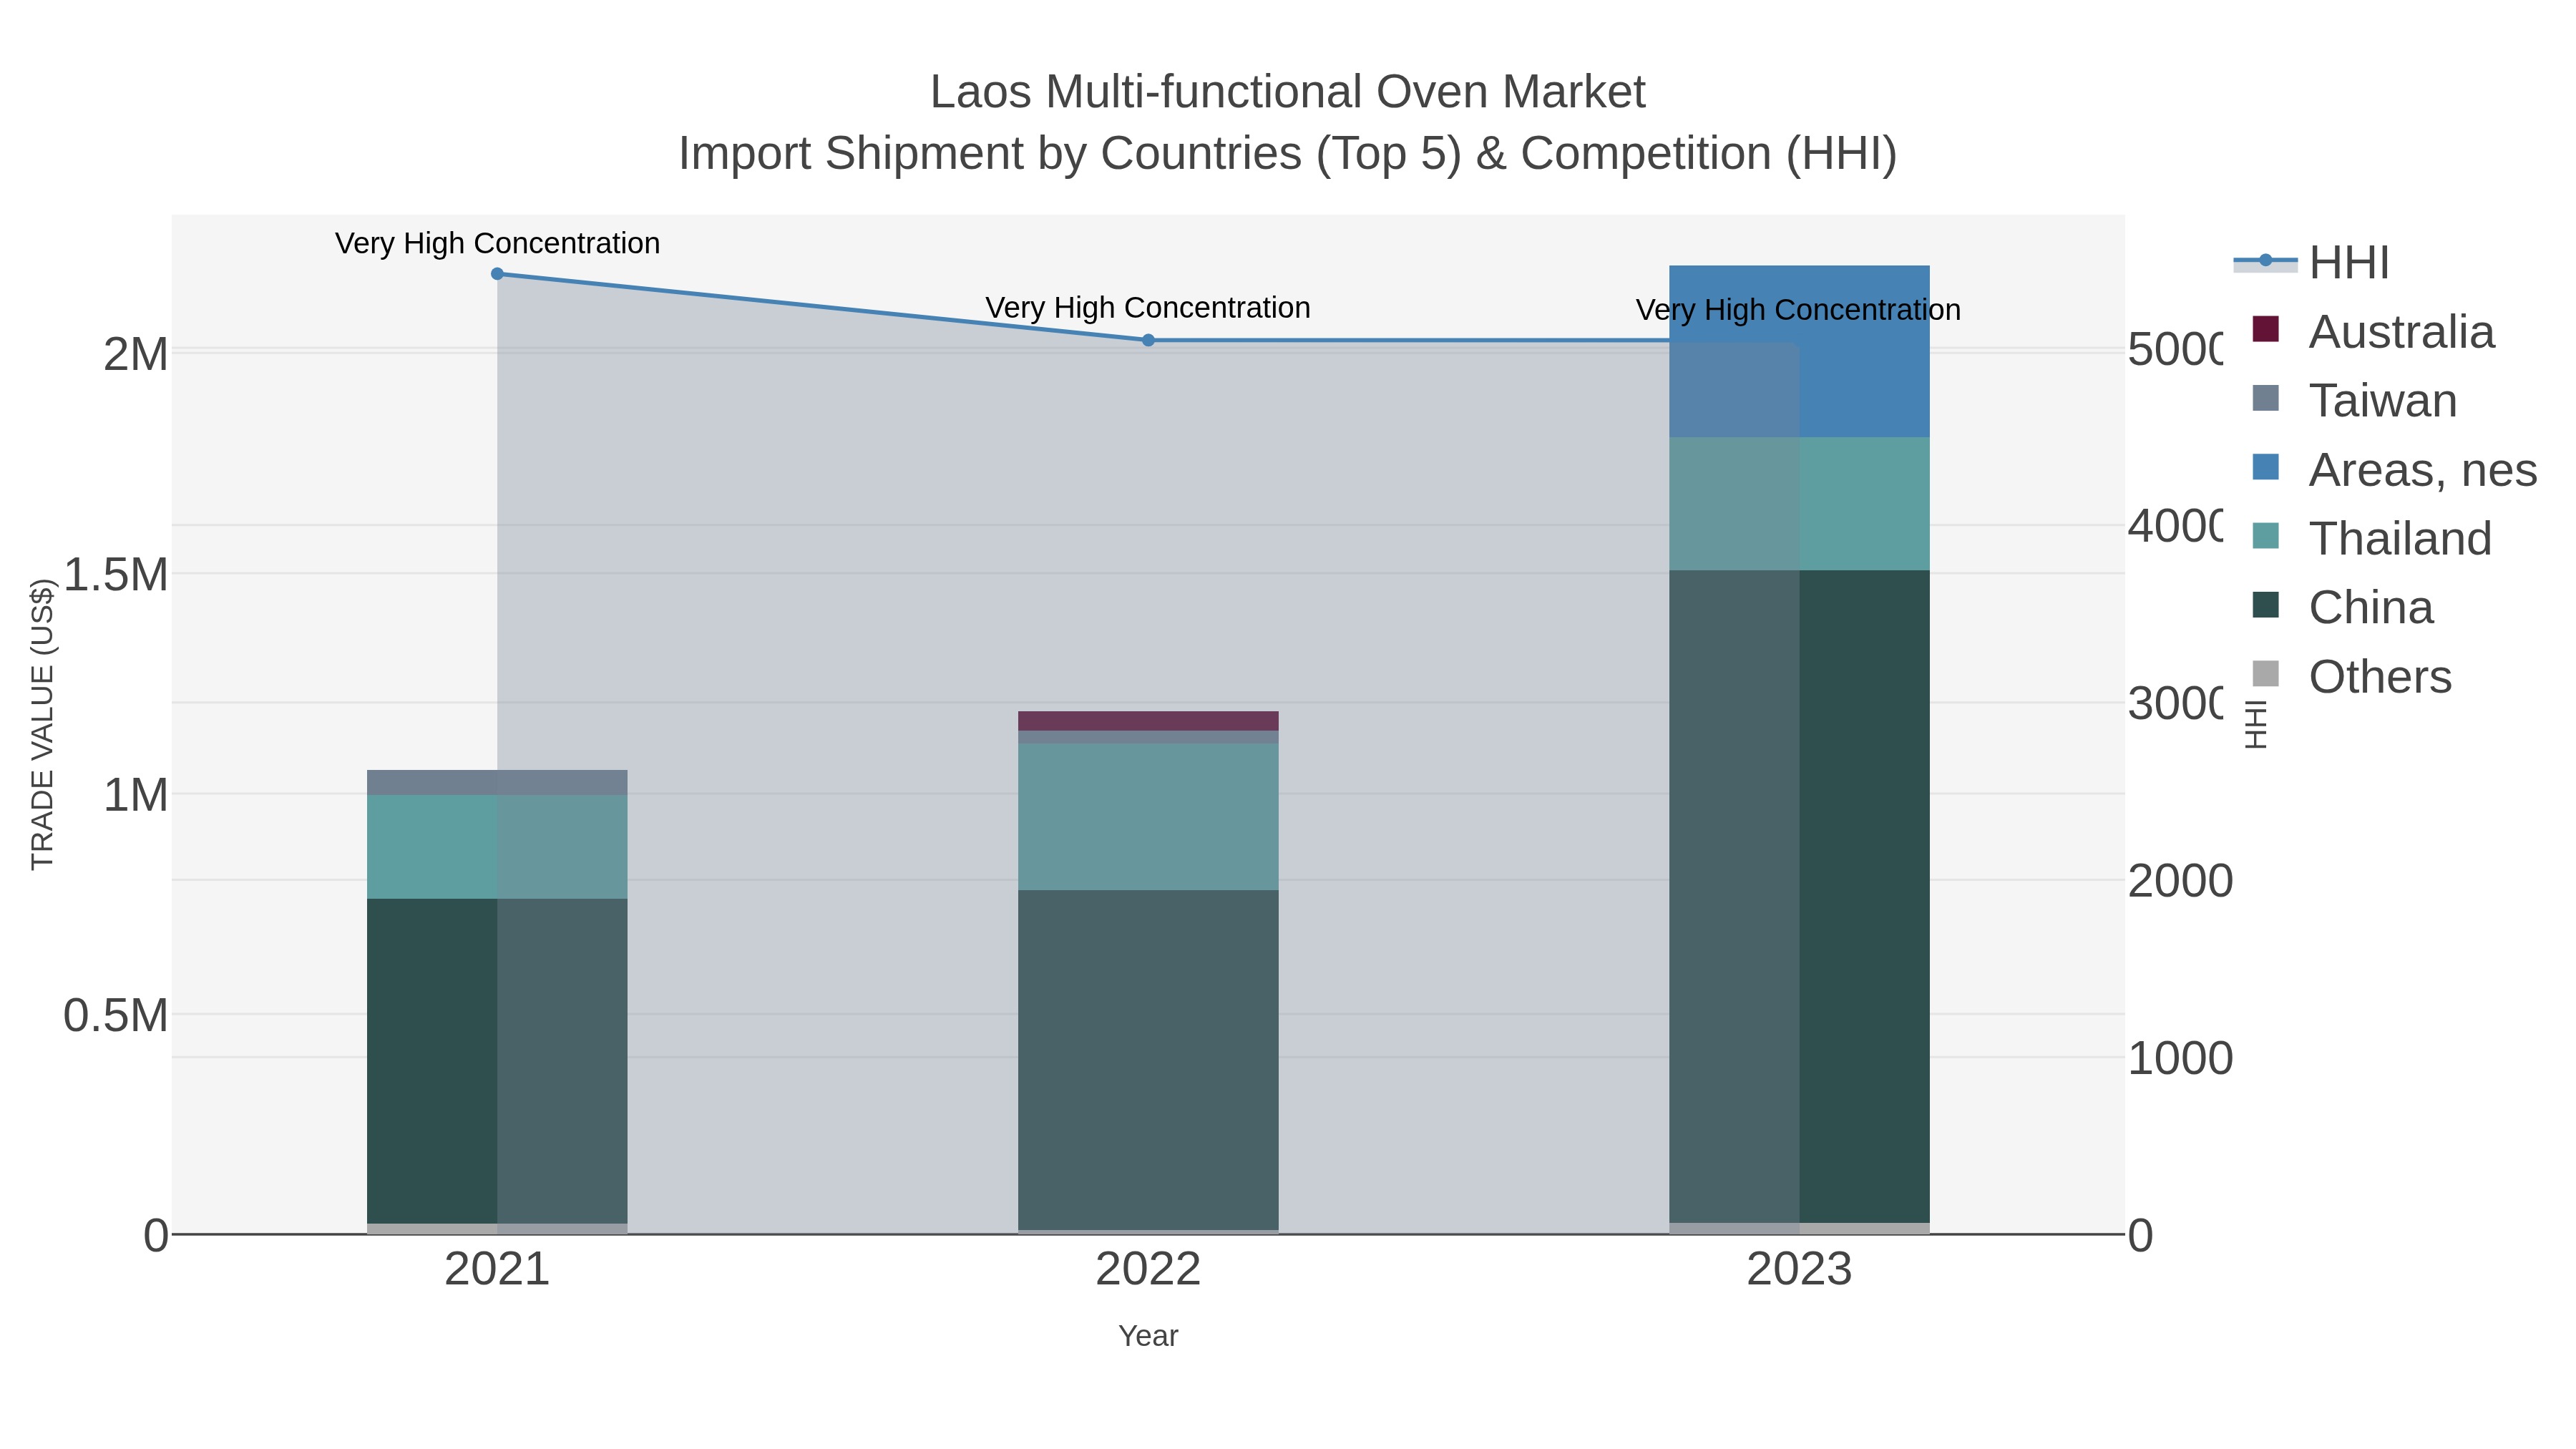The height and width of the screenshot is (1449, 2576).
Task: Toggle the HHI legend entry
Action: 2311,263
